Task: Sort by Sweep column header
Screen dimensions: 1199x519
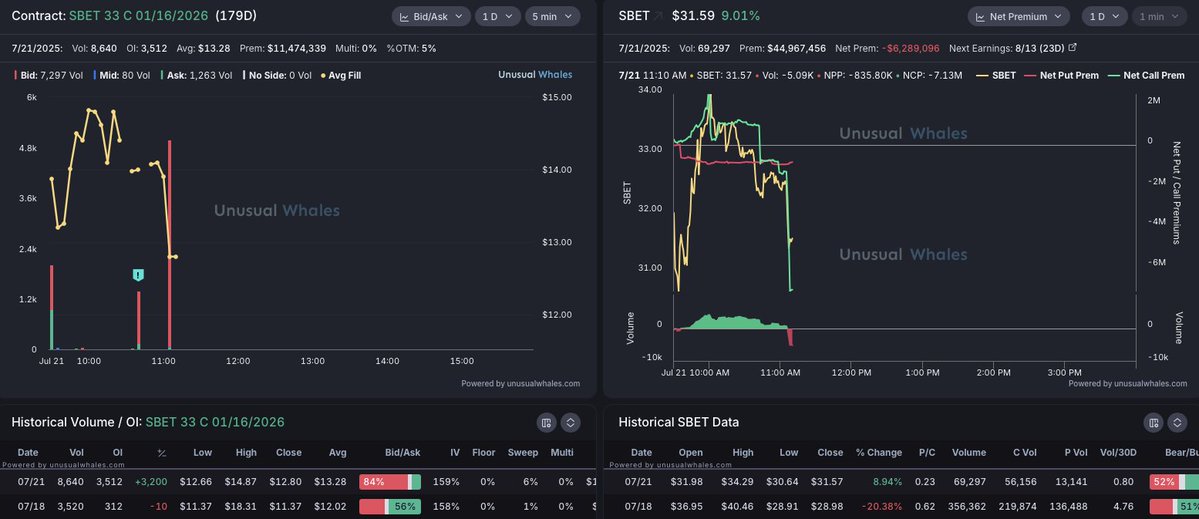Action: [523, 453]
